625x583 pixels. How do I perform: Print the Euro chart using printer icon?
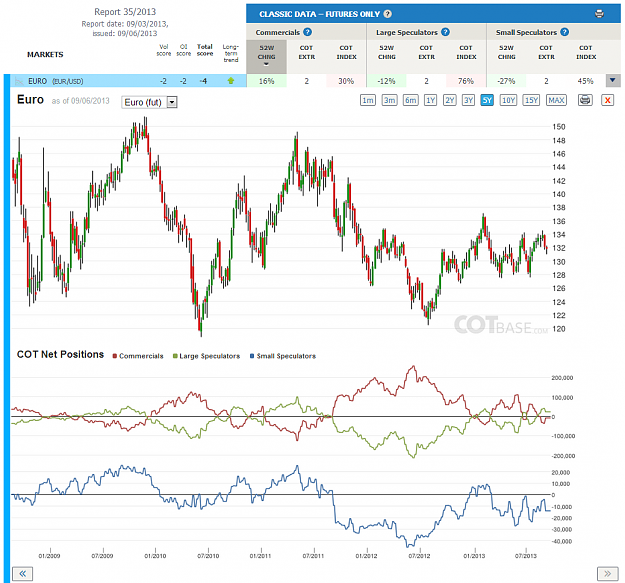coord(585,100)
